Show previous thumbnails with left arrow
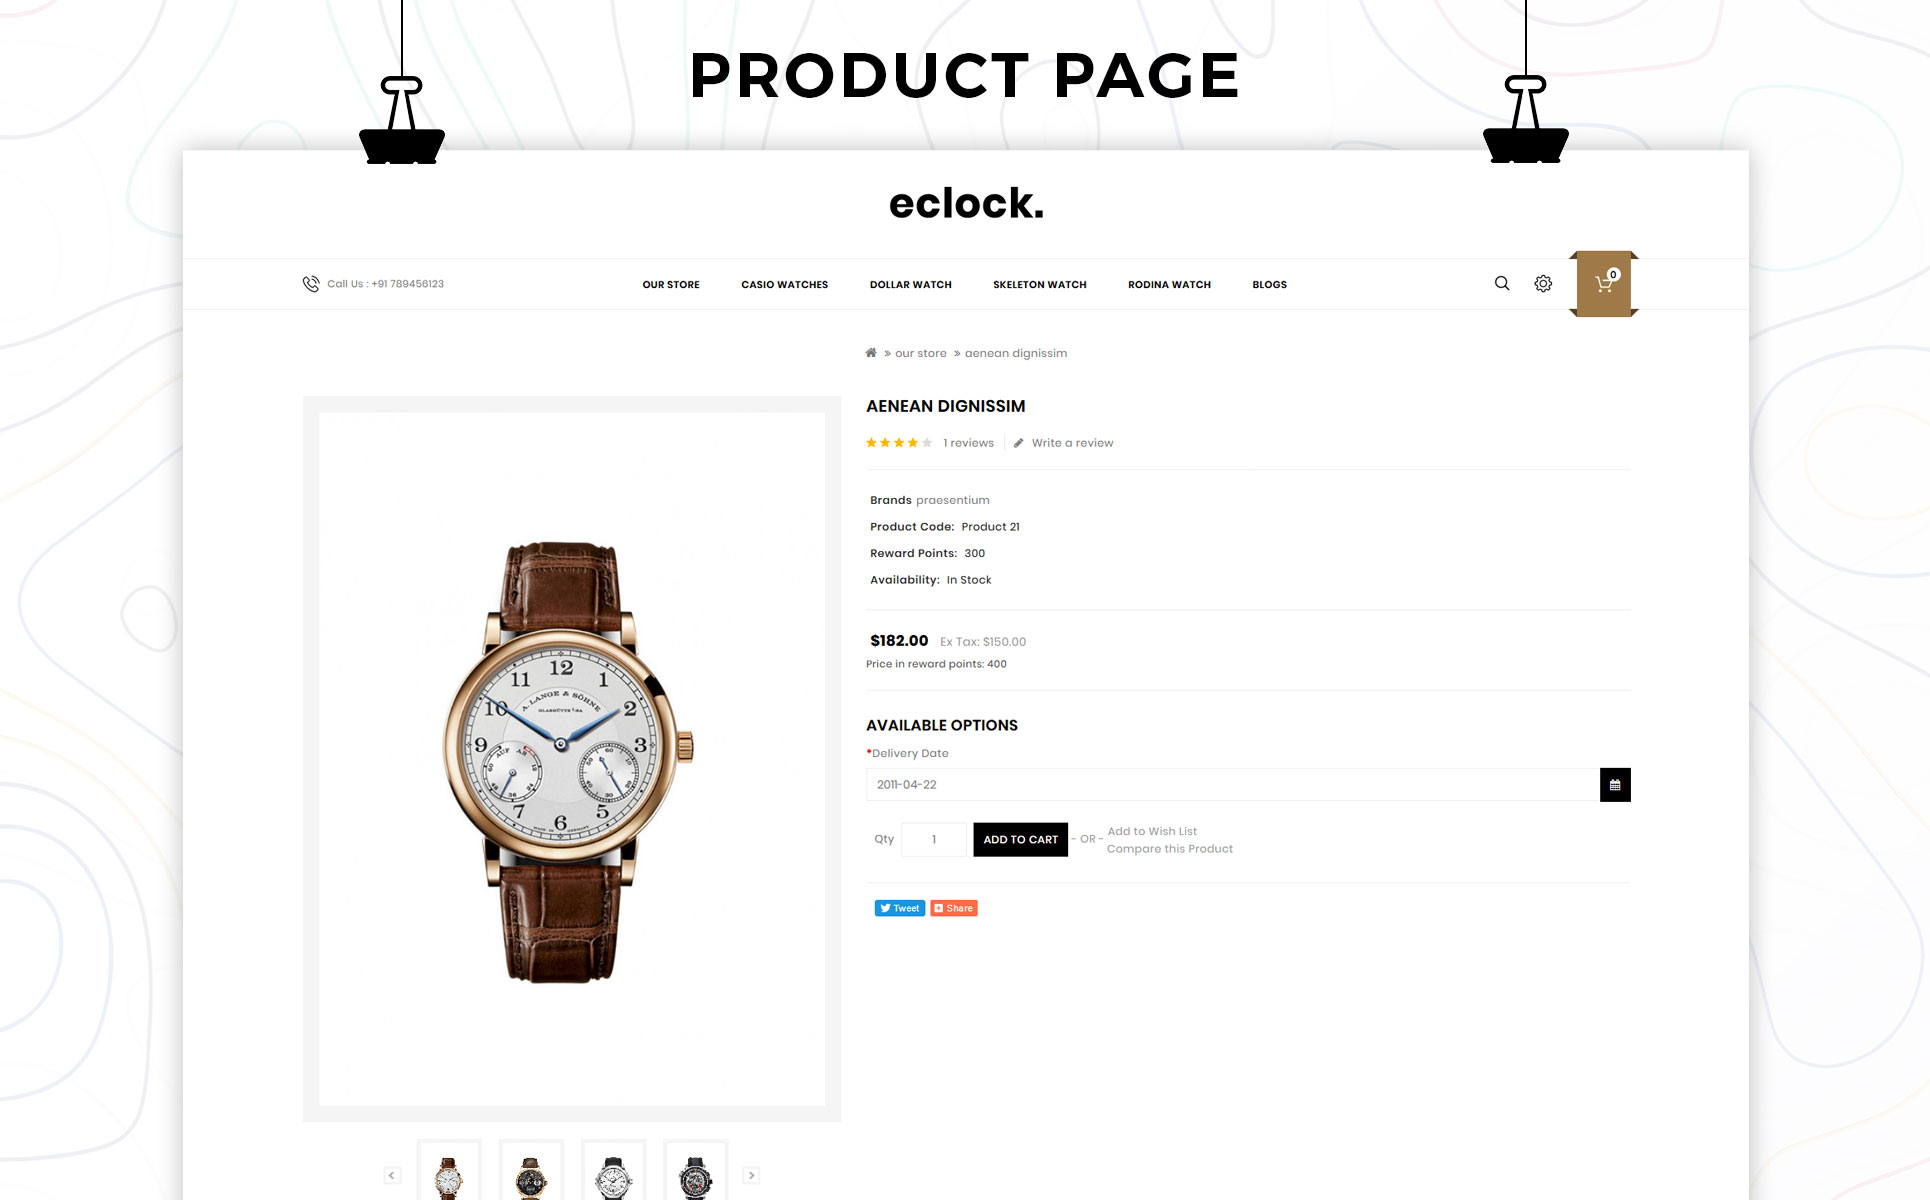 click(392, 1176)
